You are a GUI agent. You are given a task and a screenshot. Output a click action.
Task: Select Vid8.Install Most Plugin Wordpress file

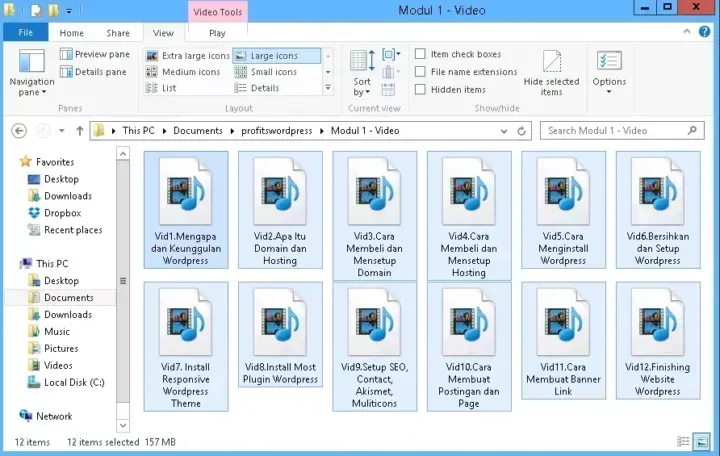(280, 335)
